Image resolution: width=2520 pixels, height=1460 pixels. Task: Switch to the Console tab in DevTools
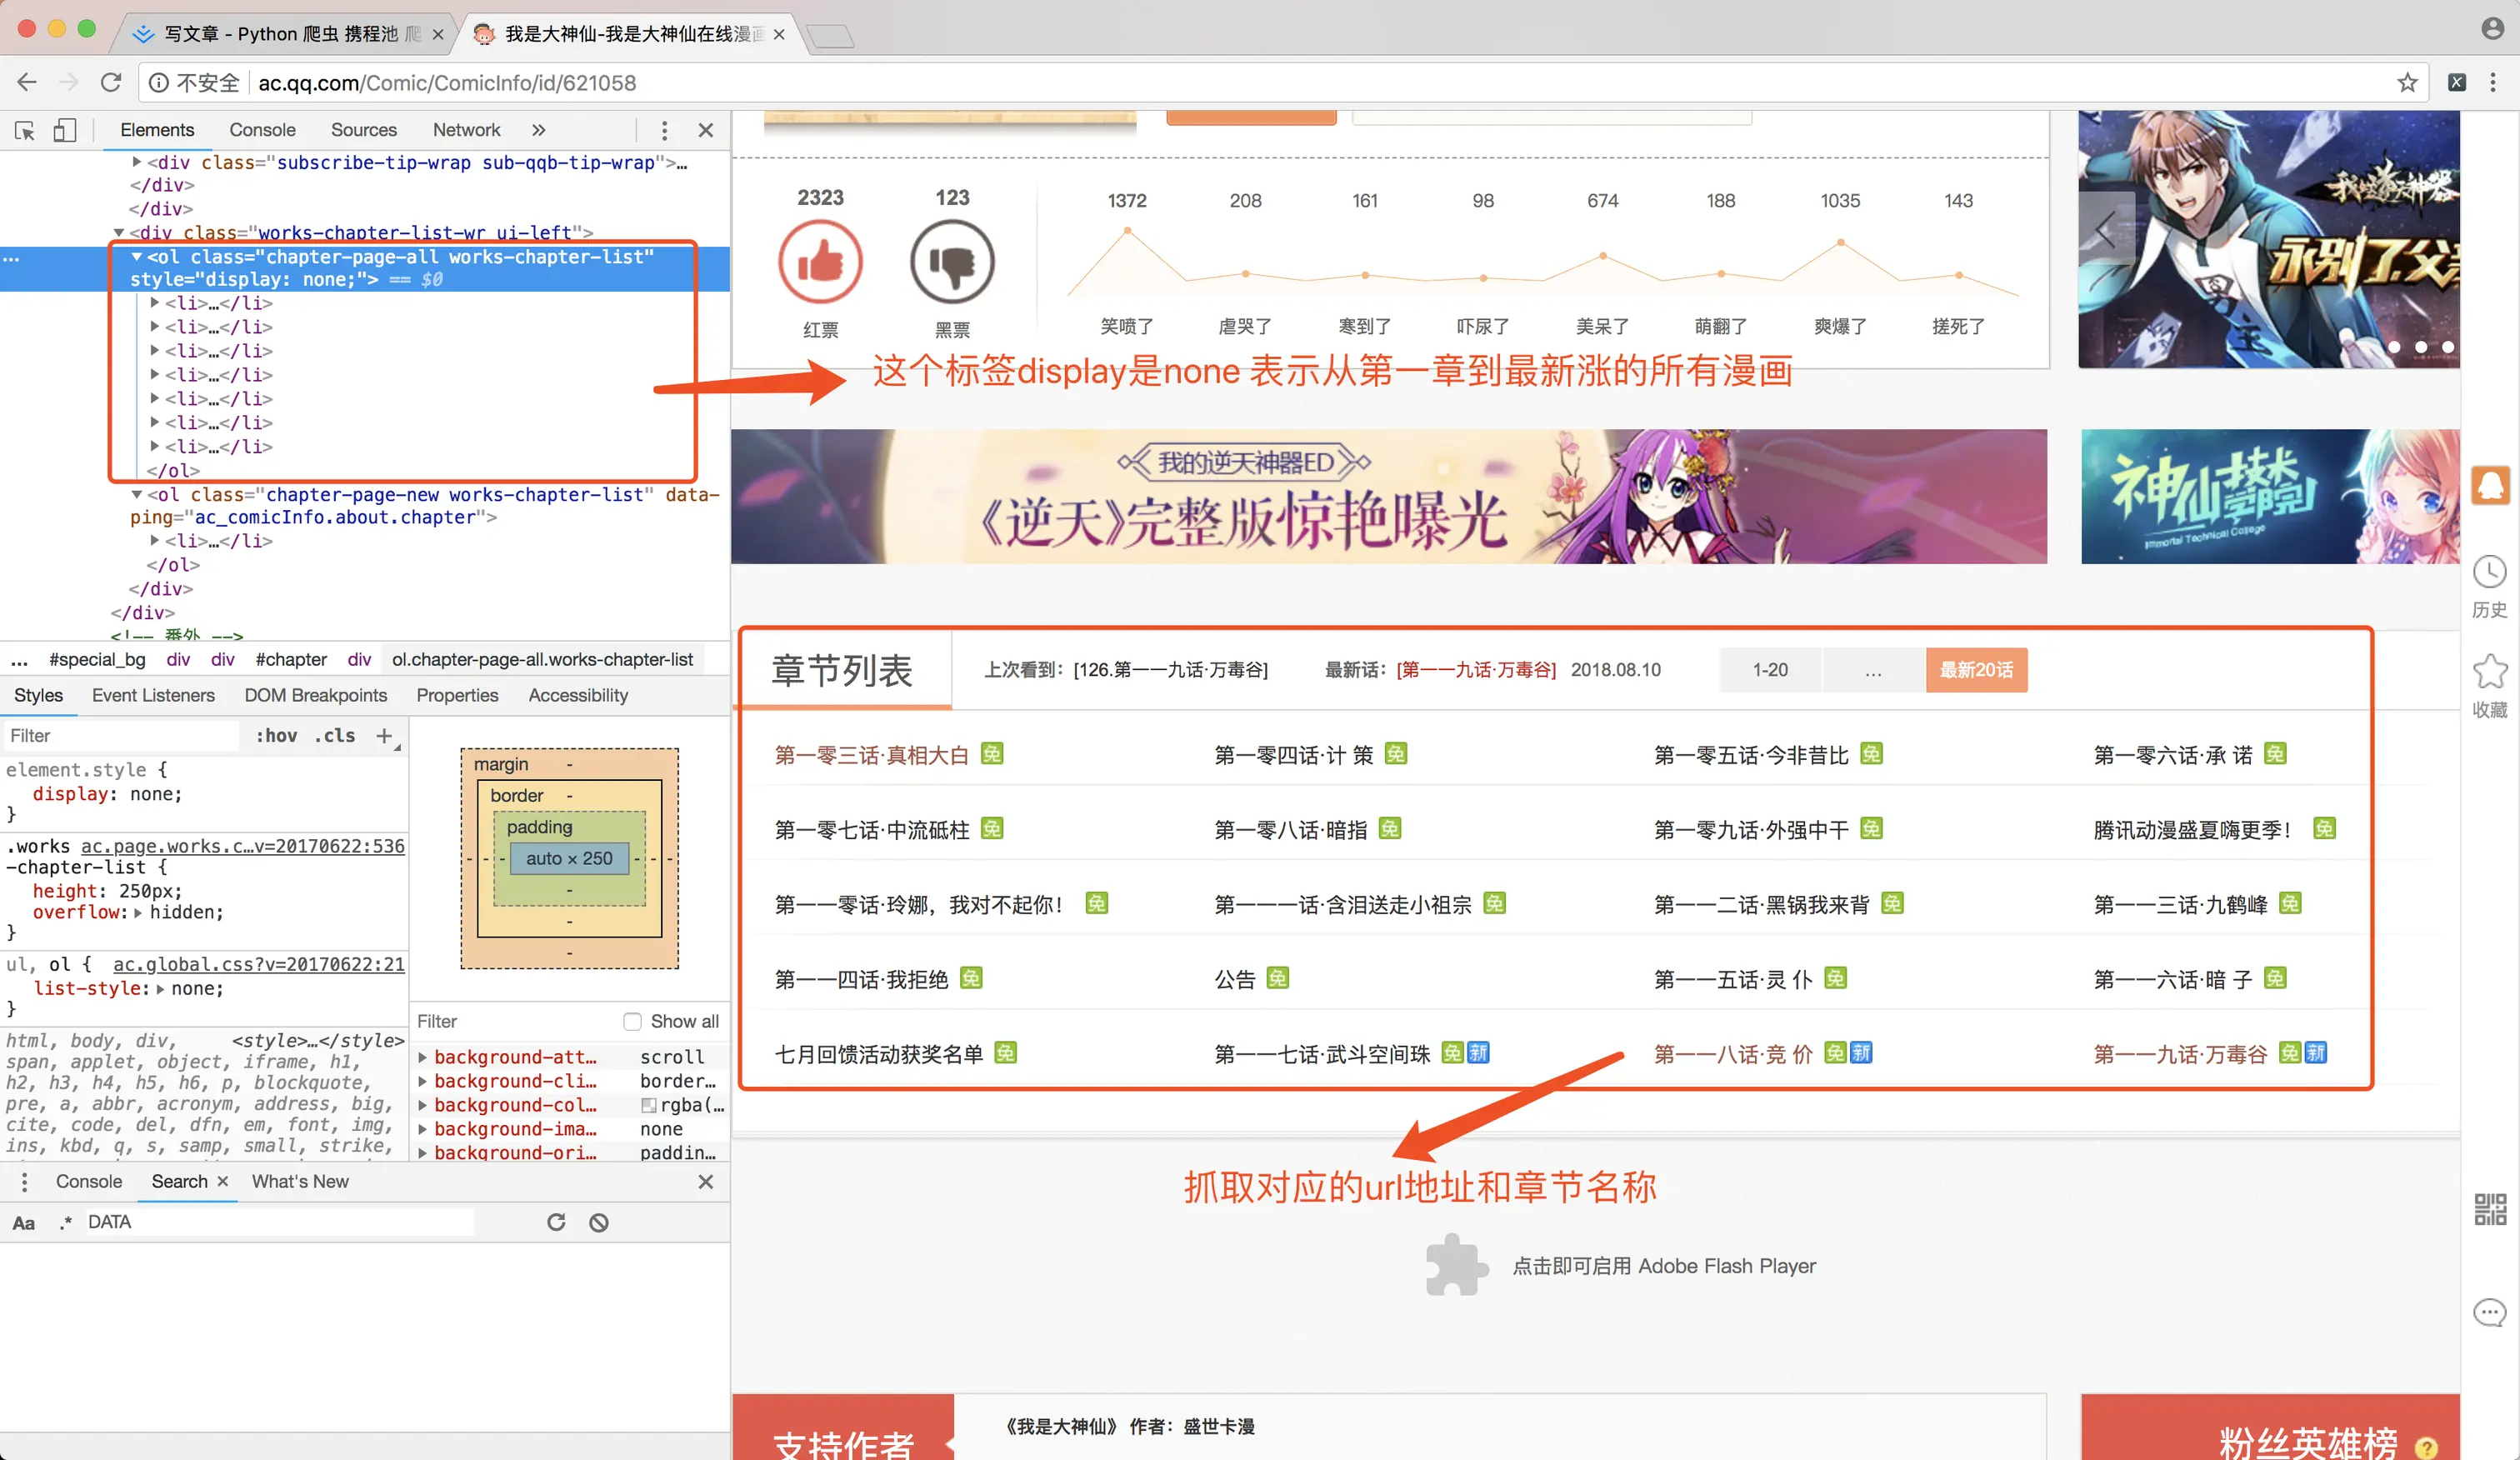[x=262, y=130]
